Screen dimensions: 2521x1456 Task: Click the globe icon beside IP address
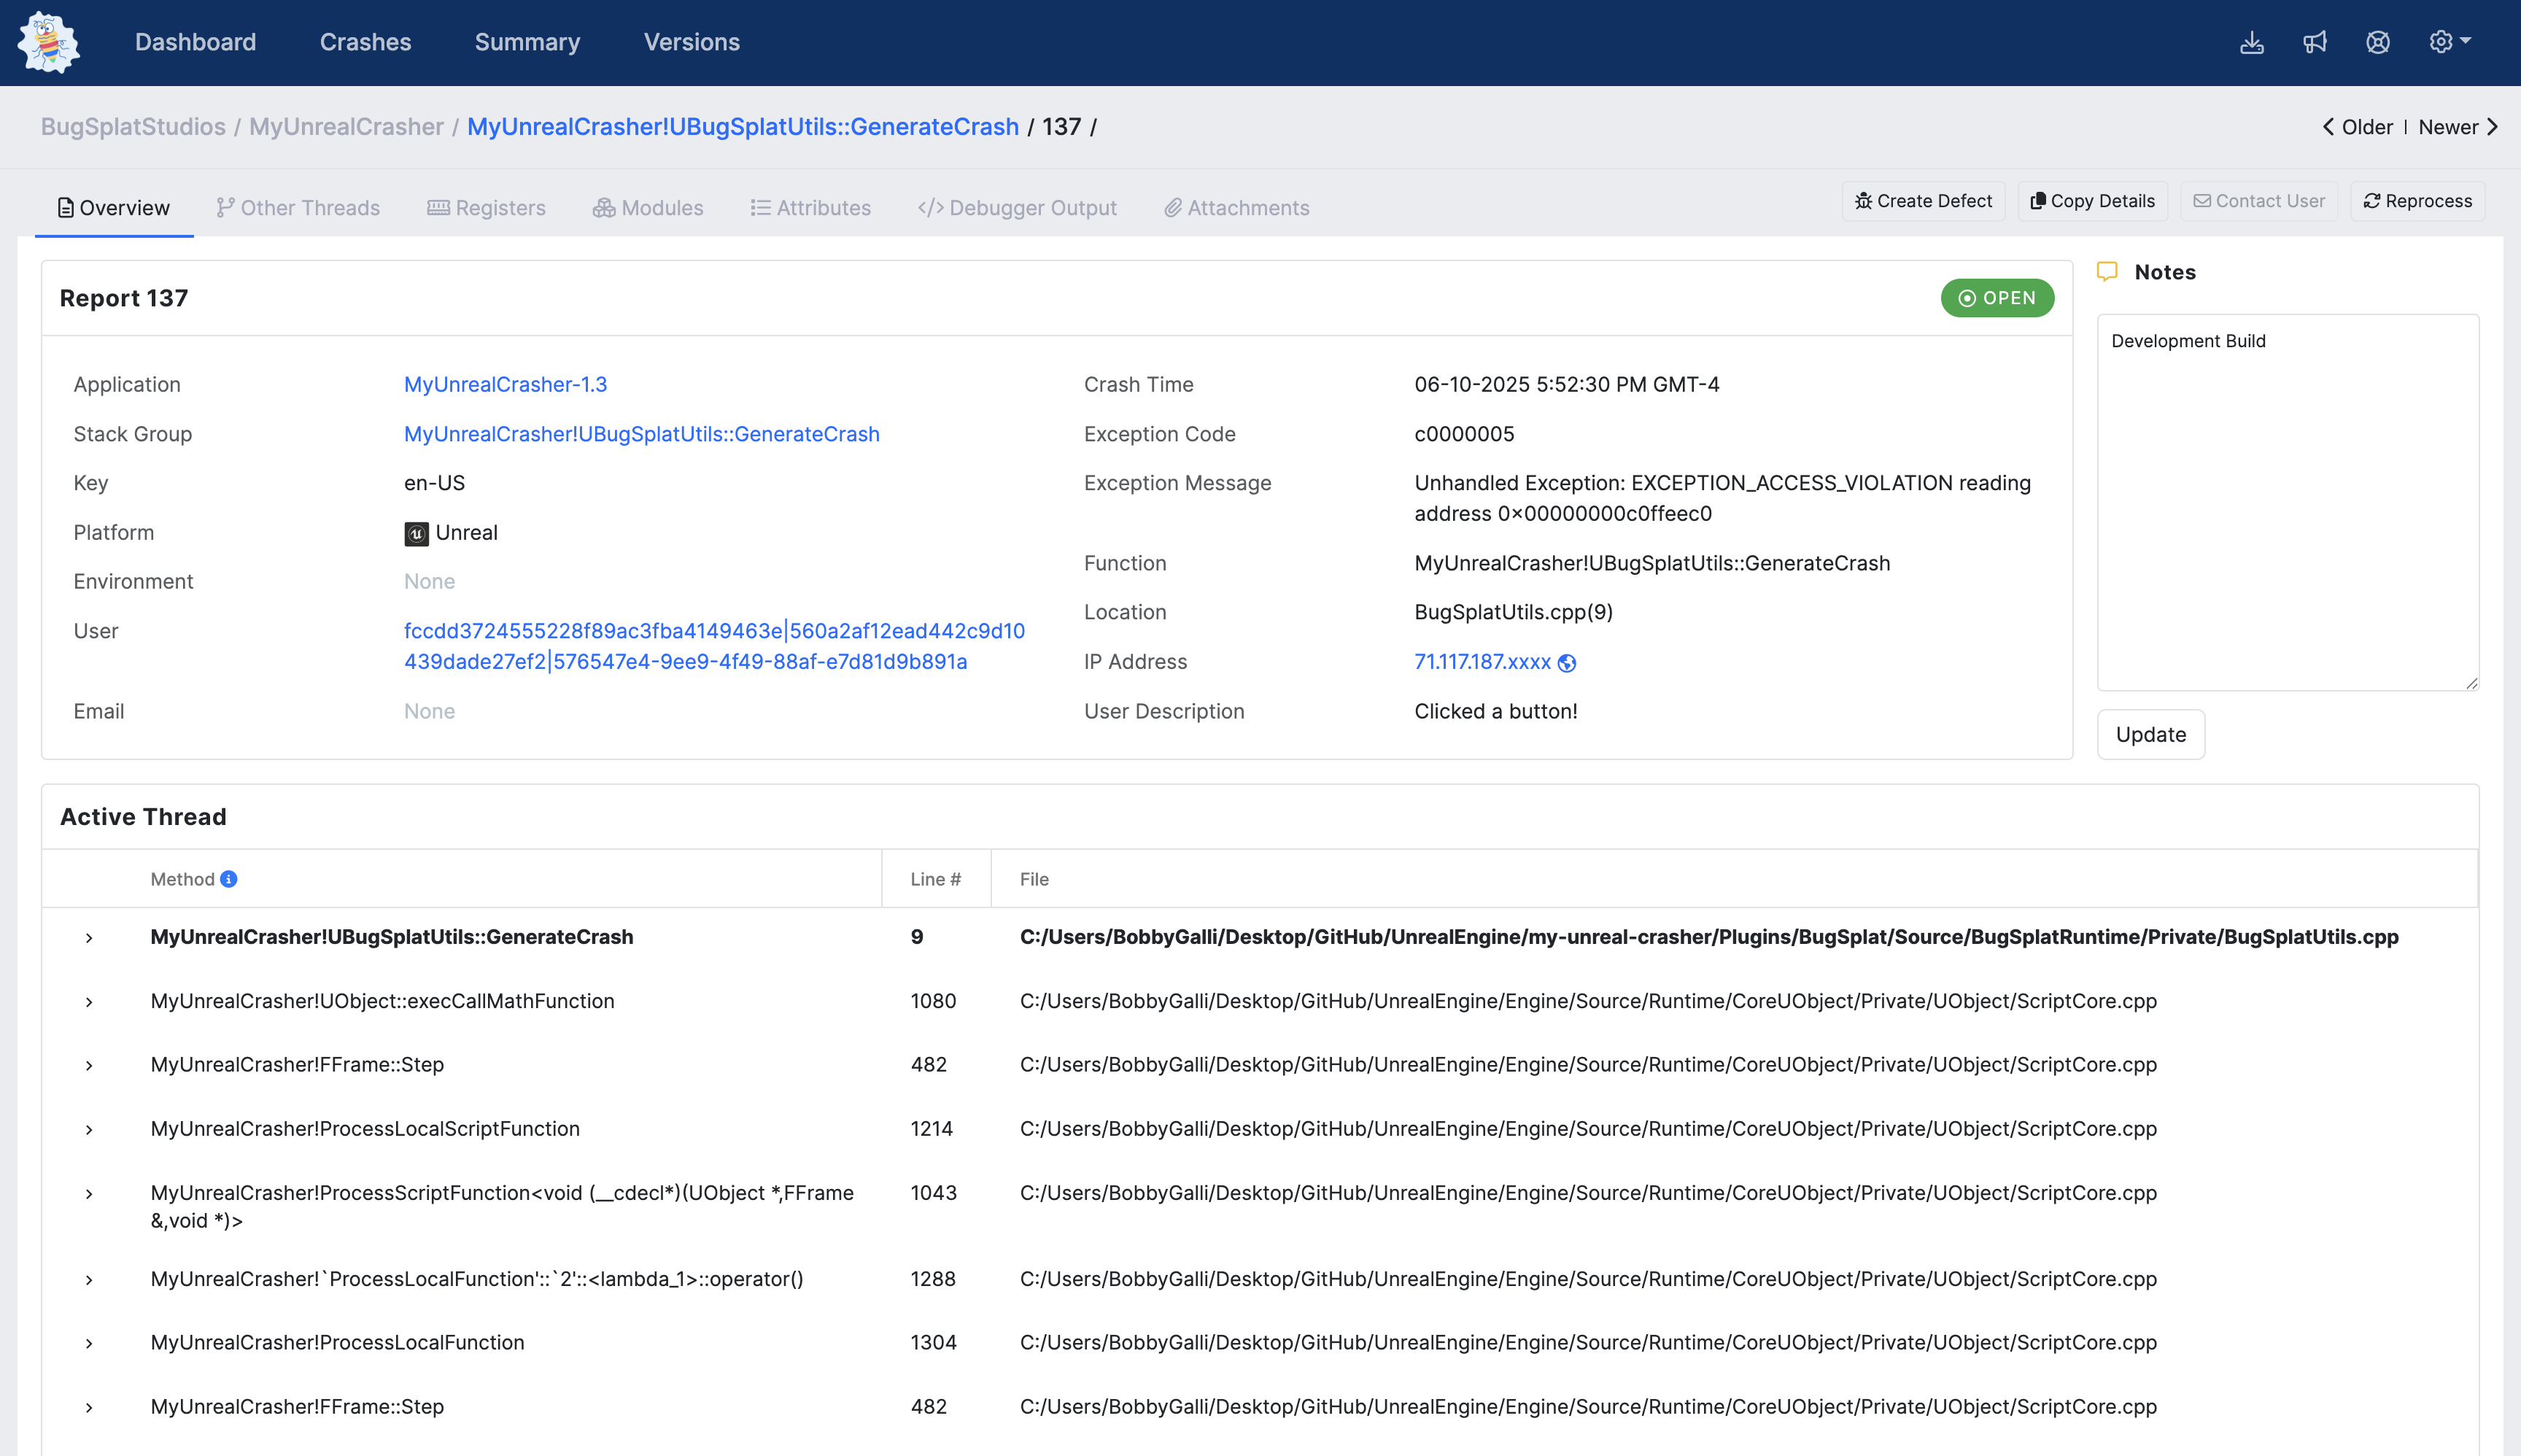1567,663
